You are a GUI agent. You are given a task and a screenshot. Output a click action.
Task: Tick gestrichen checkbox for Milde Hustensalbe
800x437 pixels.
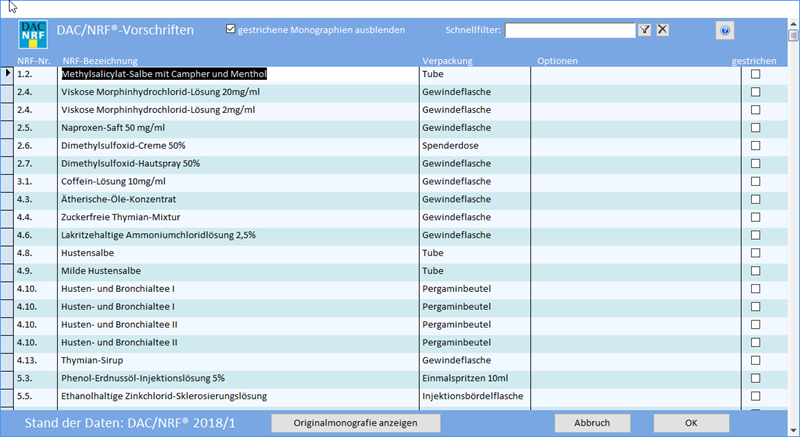756,271
